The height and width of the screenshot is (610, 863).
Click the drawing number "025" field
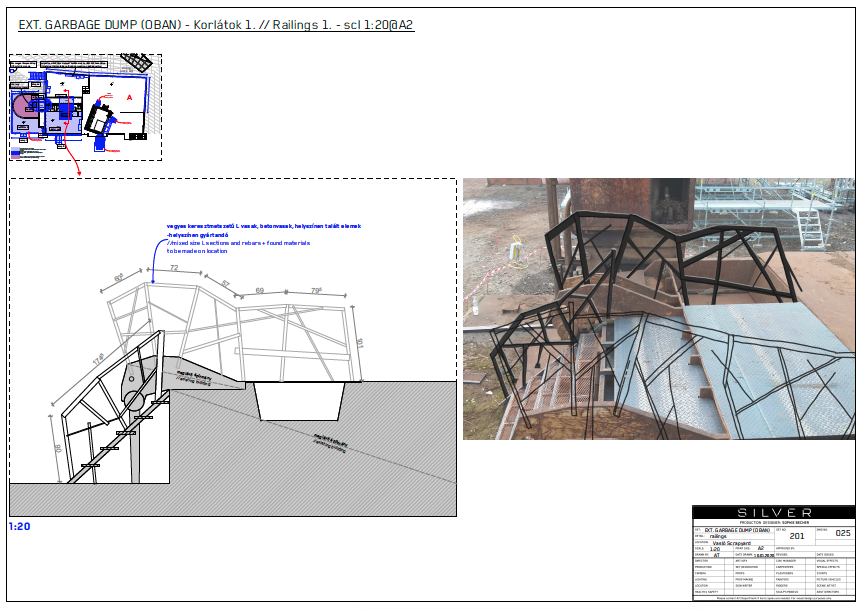[842, 533]
